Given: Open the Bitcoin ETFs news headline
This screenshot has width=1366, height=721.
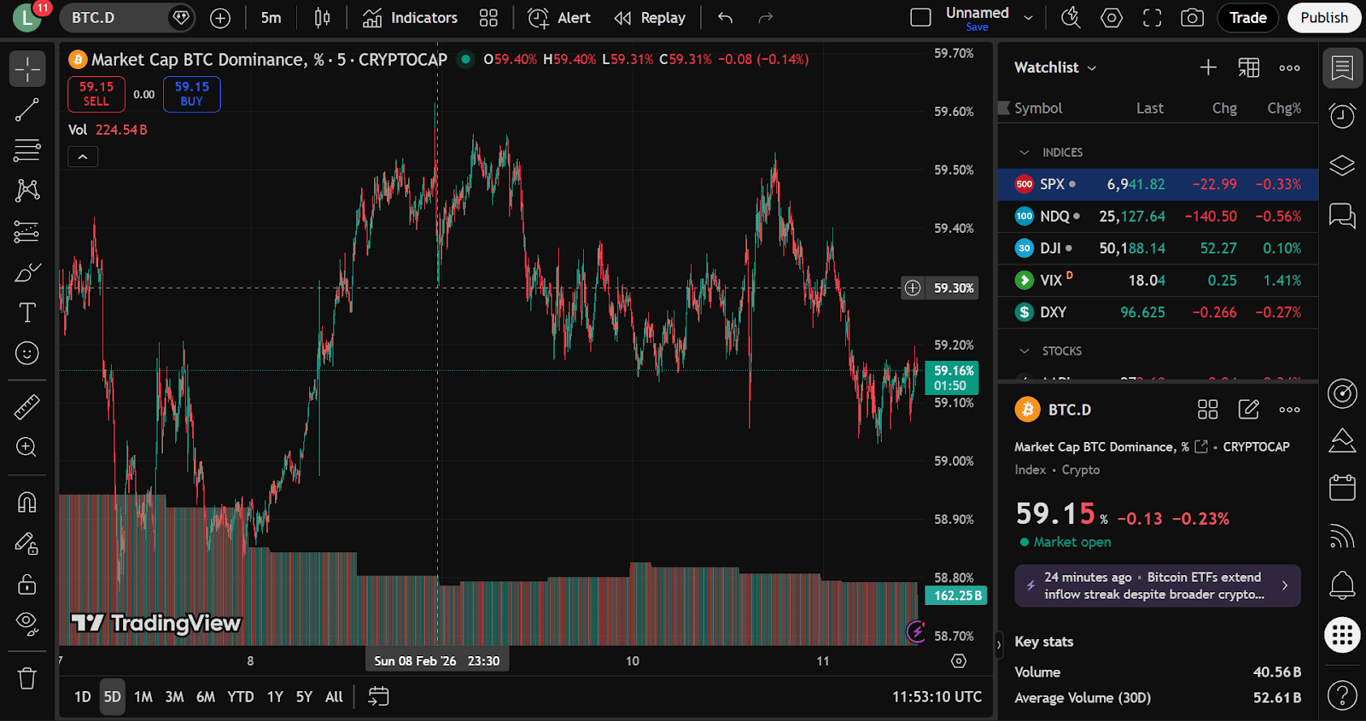Looking at the screenshot, I should (1158, 586).
